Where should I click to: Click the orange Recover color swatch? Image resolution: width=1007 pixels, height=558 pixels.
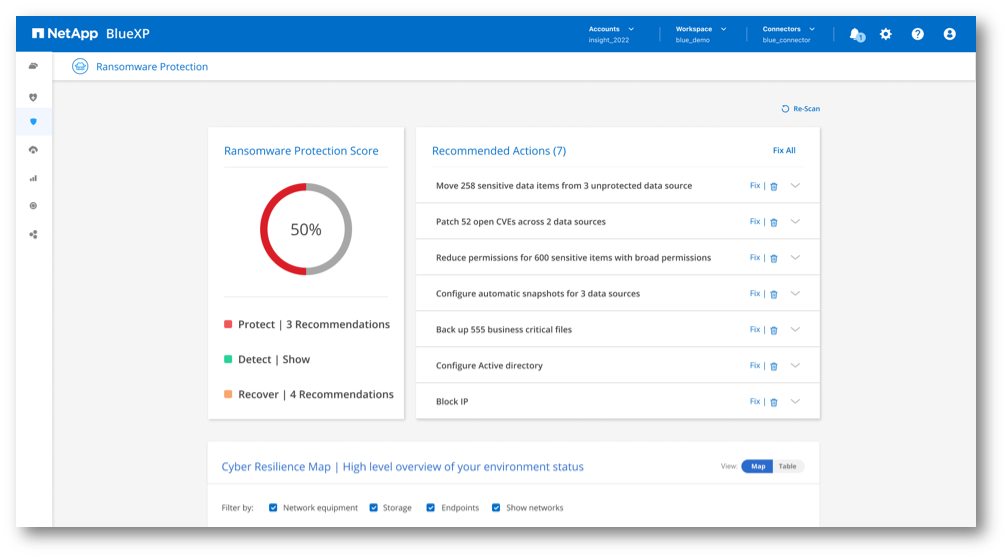[x=227, y=394]
